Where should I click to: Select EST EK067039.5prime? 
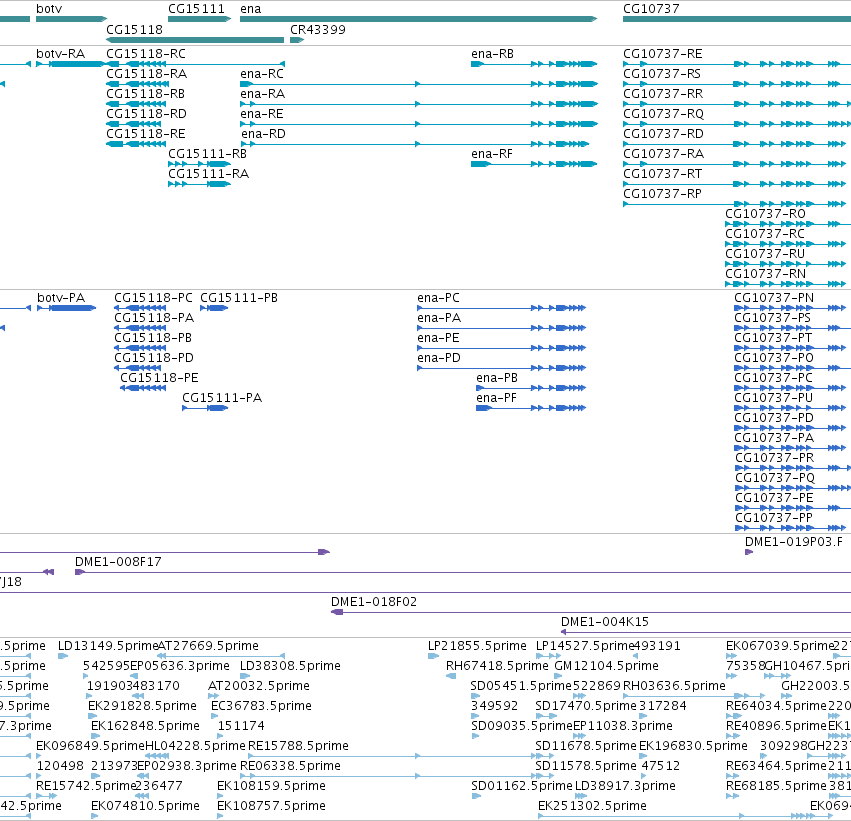(780, 646)
